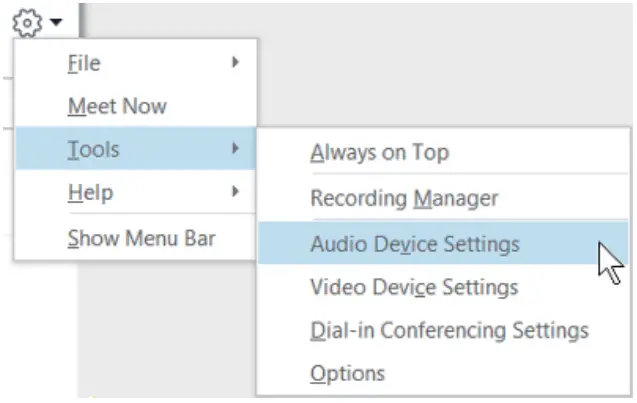Image resolution: width=637 pixels, height=403 pixels.
Task: Toggle Show Menu Bar
Action: click(141, 238)
